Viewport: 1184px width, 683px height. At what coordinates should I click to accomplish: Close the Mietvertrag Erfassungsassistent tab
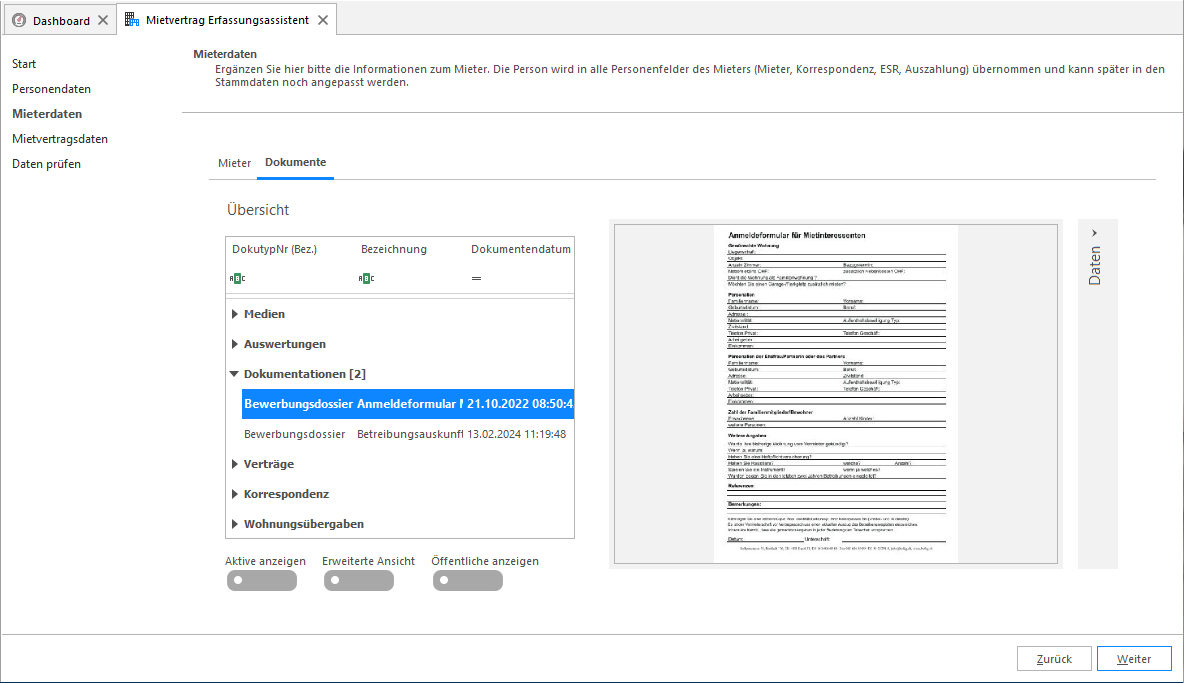323,20
